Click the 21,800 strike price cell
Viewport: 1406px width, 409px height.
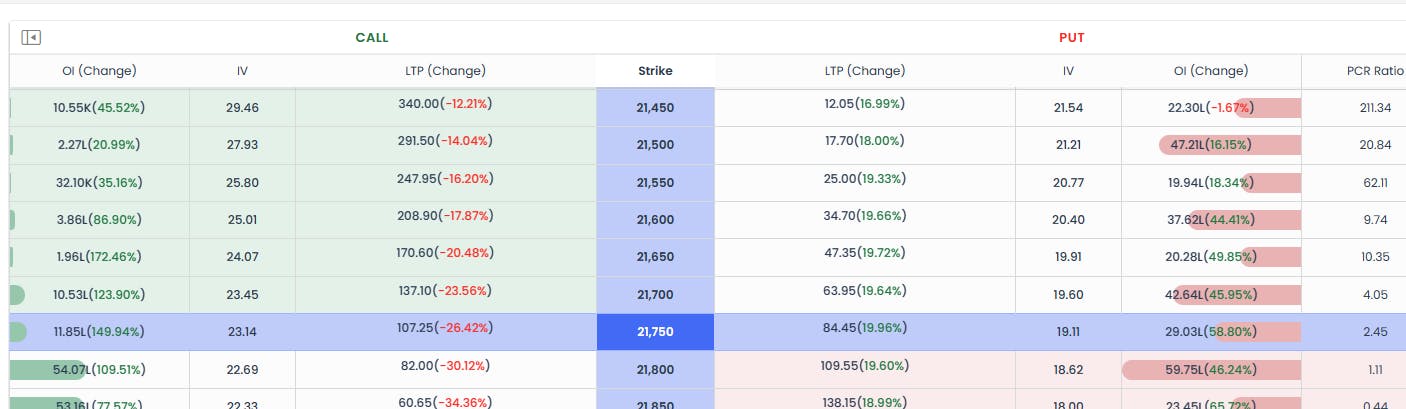(655, 370)
